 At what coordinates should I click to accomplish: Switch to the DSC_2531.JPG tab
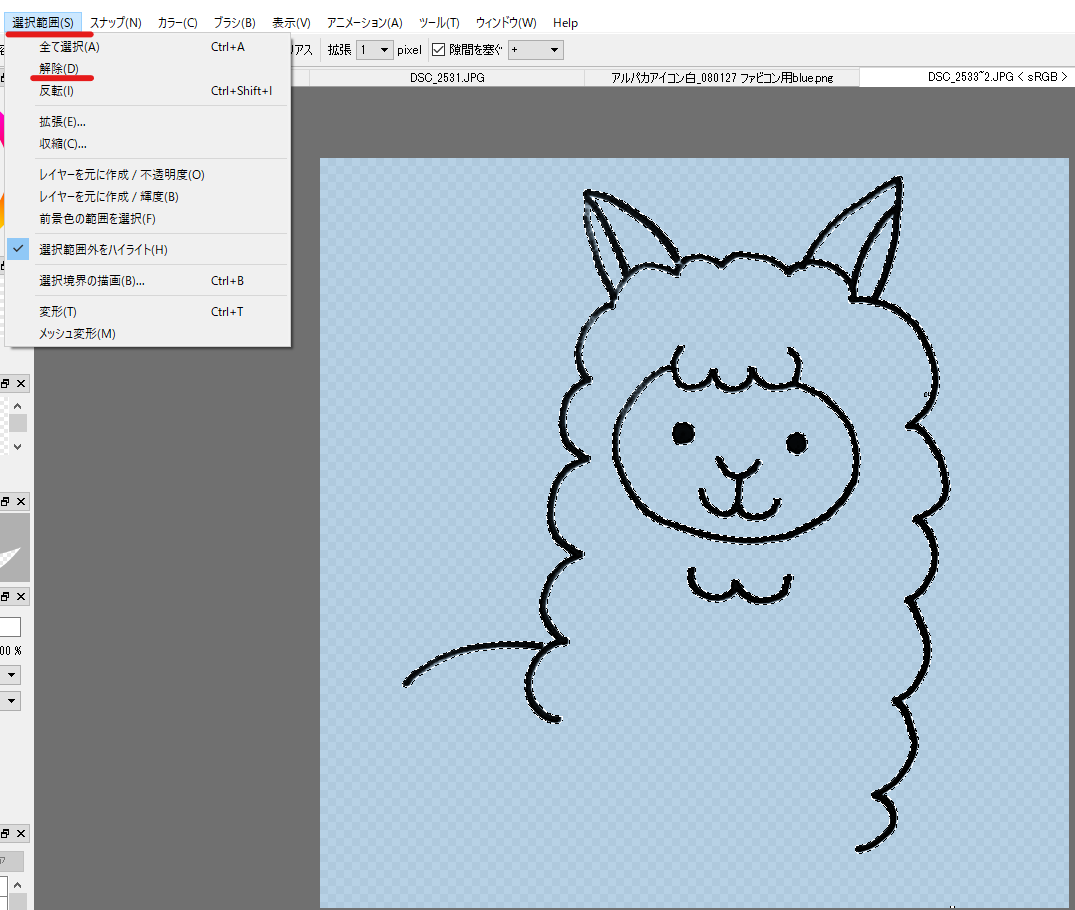[447, 77]
